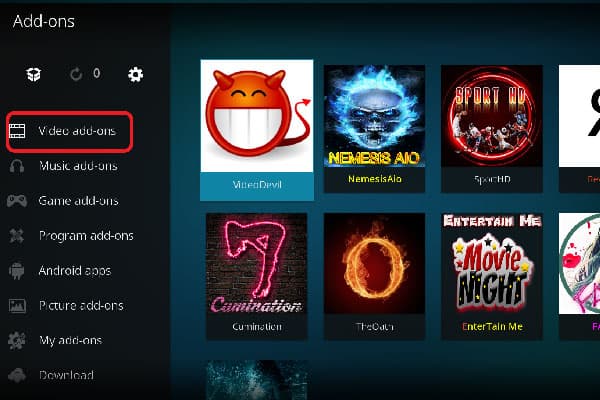The image size is (600, 400).
Task: Open the VideoDevil add-on thumbnail
Action: pyautogui.click(x=257, y=116)
